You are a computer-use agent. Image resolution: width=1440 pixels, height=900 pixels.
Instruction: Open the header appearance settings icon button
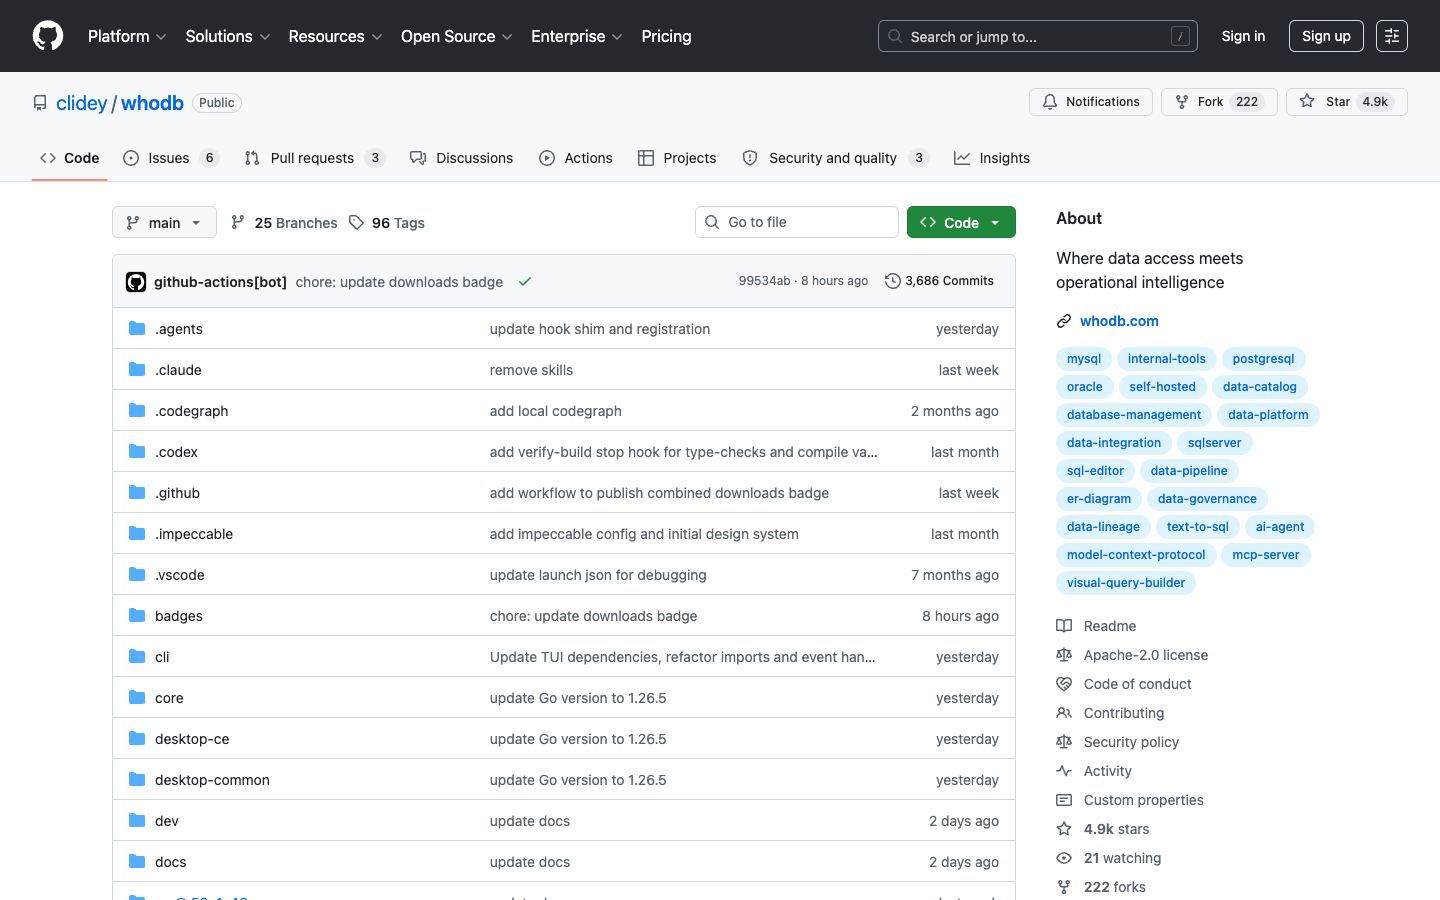[x=1391, y=36]
